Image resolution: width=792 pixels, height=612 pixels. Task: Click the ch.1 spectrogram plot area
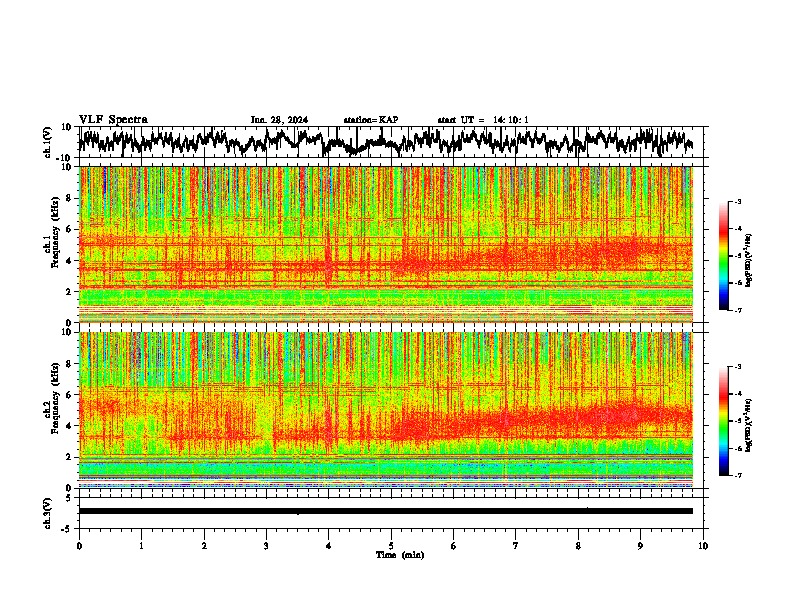pyautogui.click(x=386, y=244)
